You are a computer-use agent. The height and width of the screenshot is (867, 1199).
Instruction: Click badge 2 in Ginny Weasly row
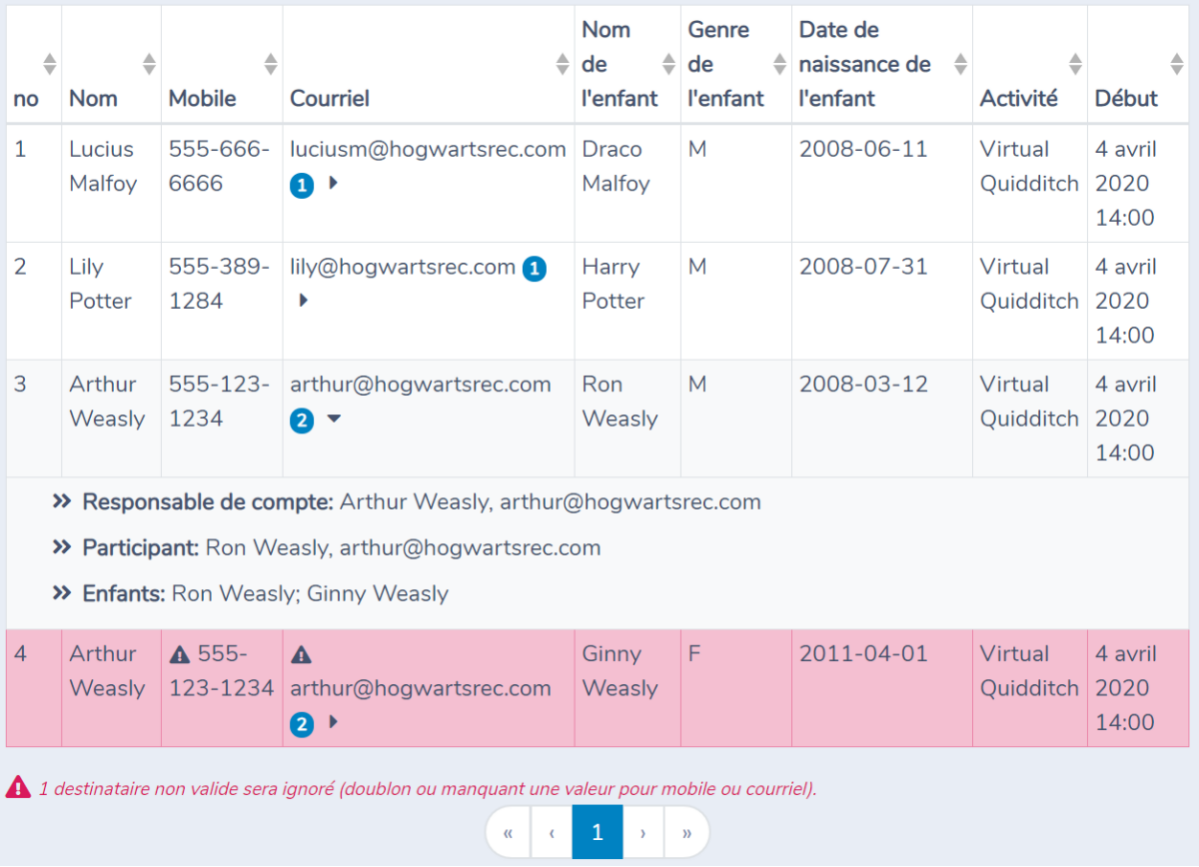(302, 724)
